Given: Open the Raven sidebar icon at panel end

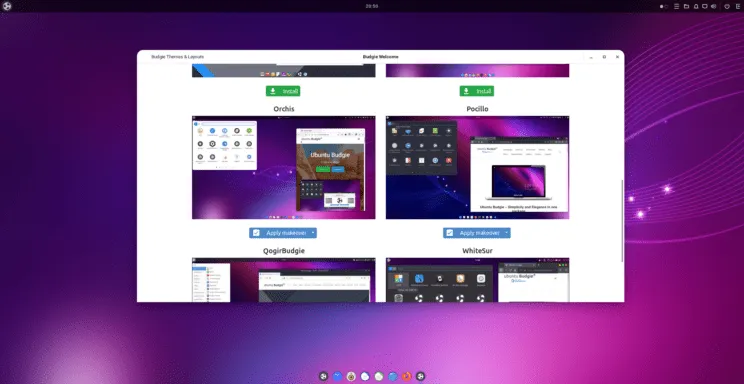Looking at the screenshot, I should click(738, 6).
